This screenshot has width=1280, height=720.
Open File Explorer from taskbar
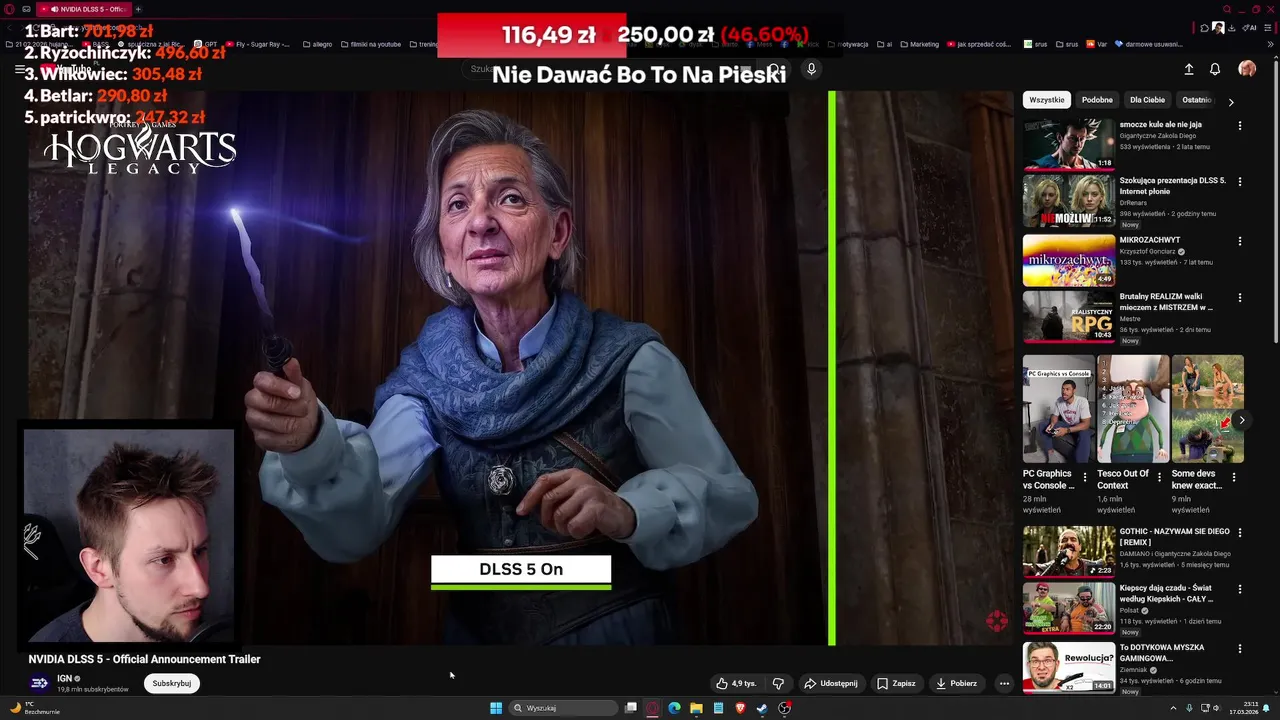click(696, 708)
